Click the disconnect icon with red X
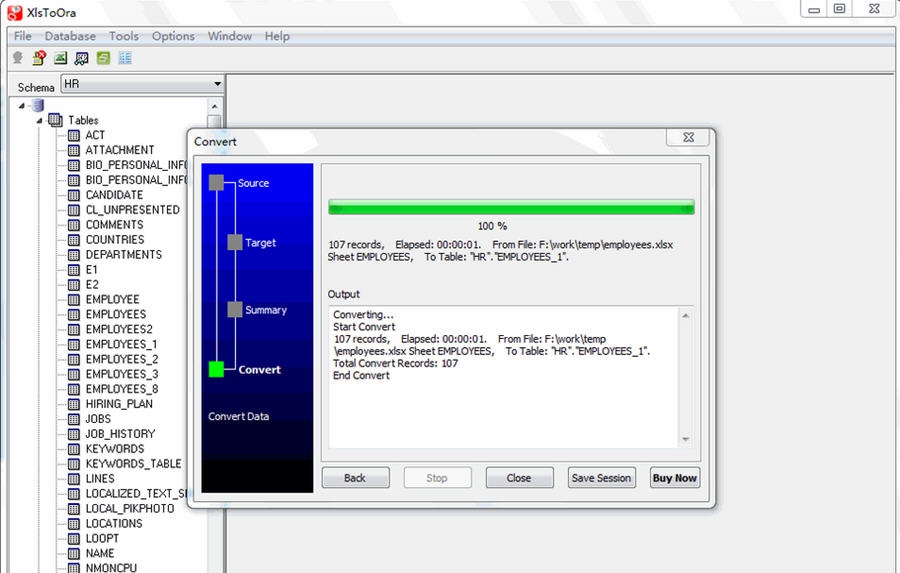Viewport: 900px width, 573px height. click(39, 57)
